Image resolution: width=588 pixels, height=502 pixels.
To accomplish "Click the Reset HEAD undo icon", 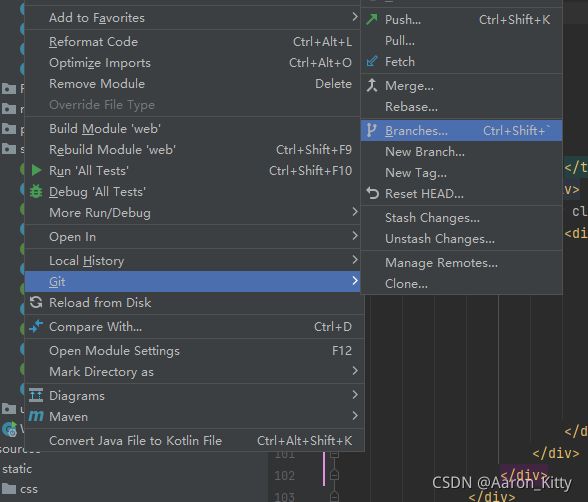I will click(372, 193).
